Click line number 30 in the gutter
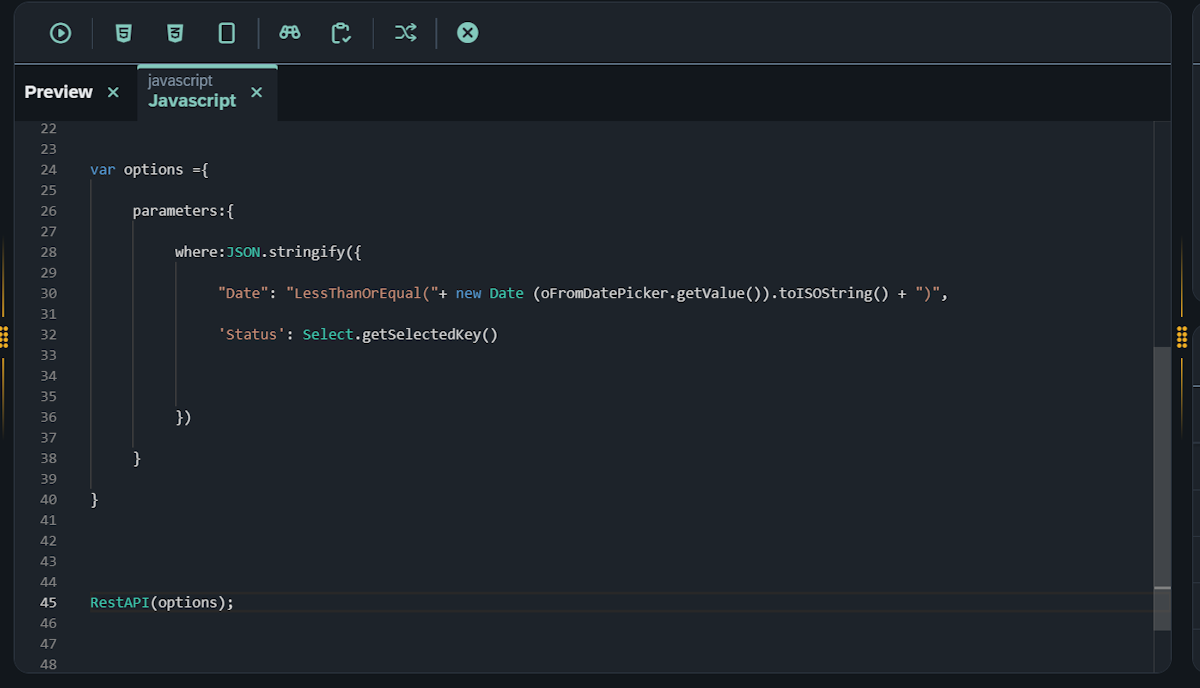The width and height of the screenshot is (1200, 688). coord(48,293)
